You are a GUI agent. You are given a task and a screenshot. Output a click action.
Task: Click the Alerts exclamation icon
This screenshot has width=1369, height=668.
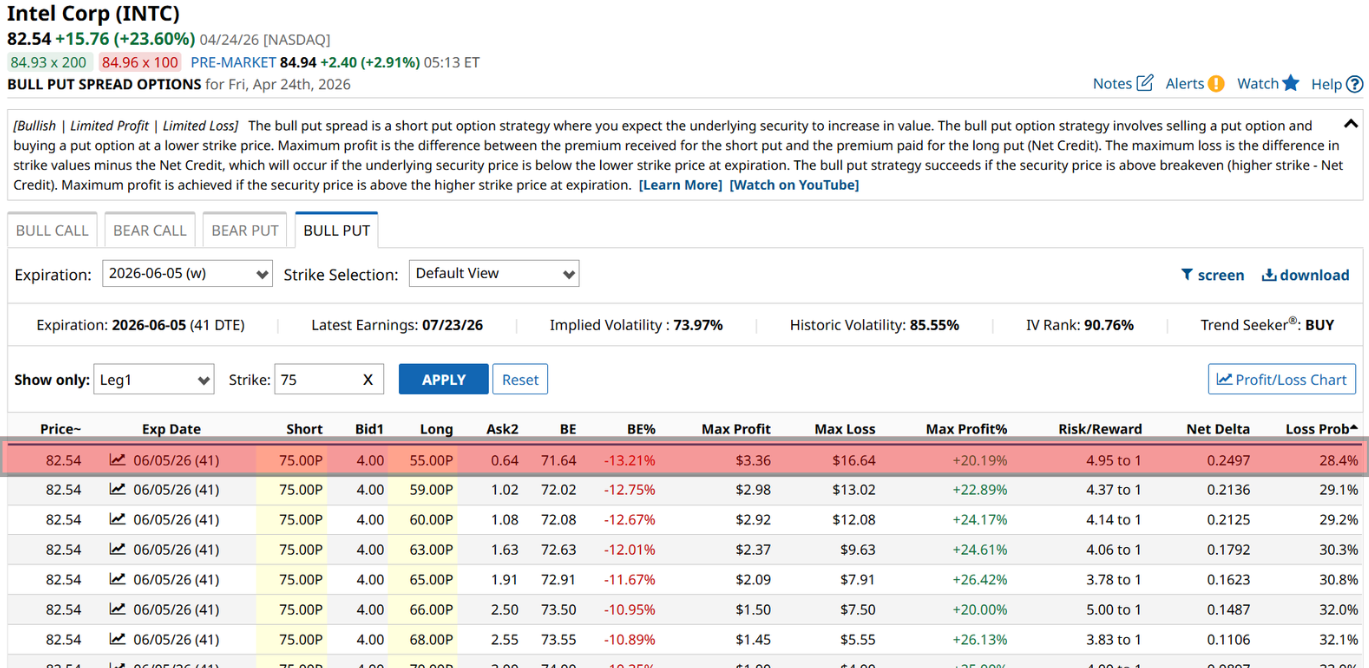point(1215,84)
